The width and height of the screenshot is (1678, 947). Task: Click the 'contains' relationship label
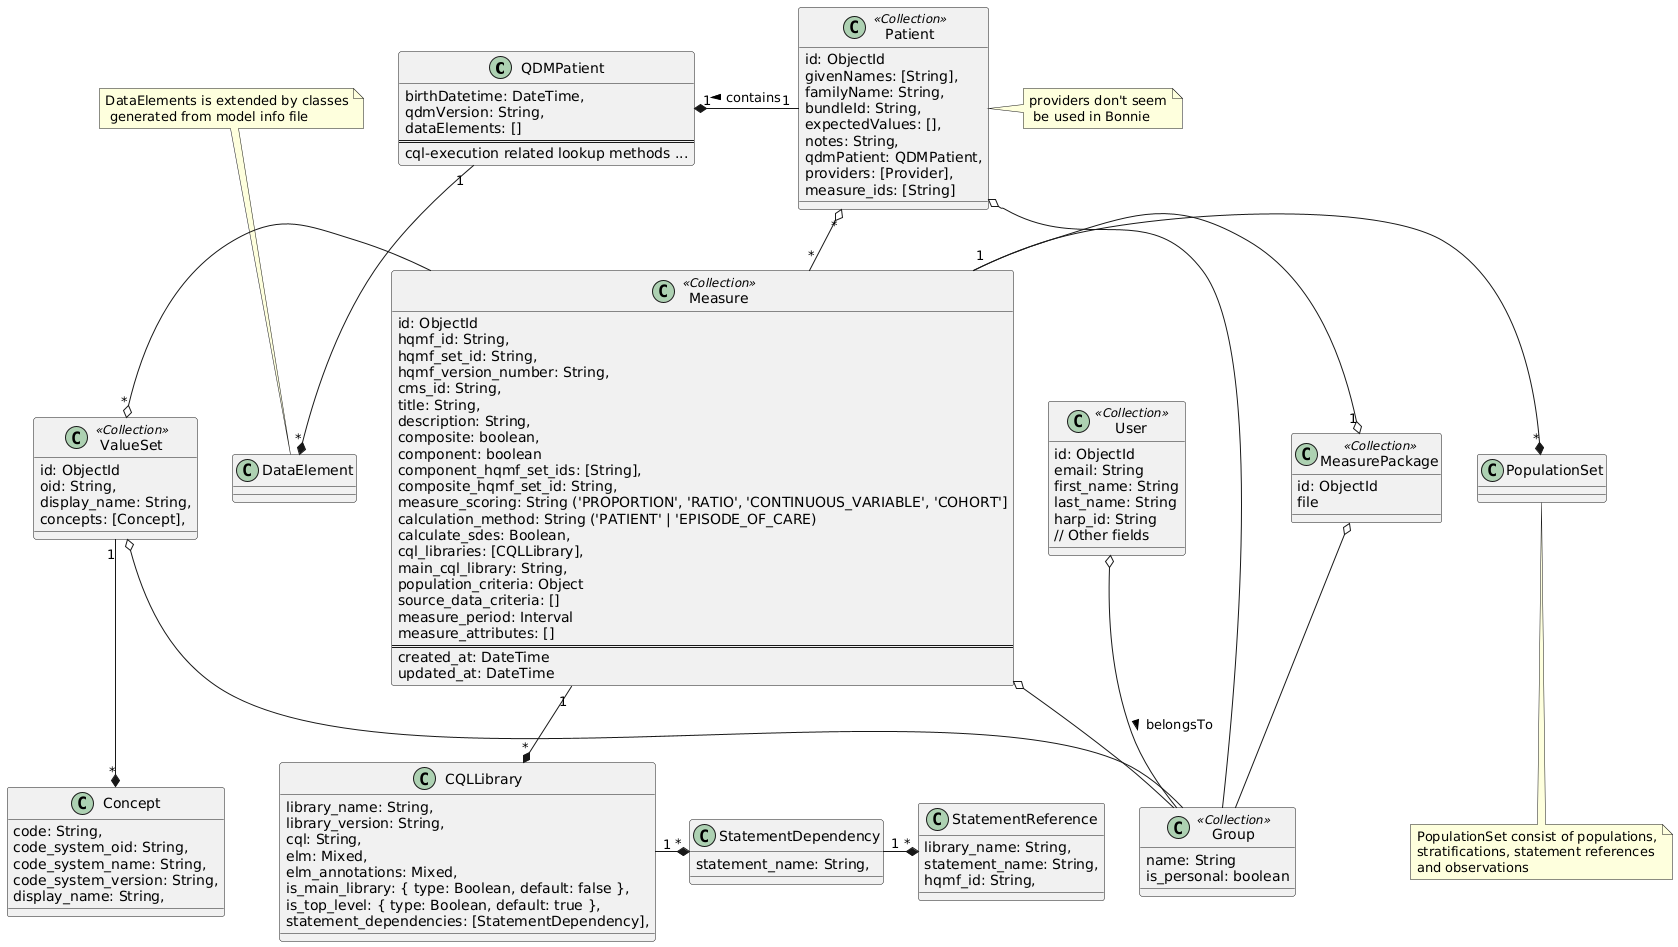(753, 97)
